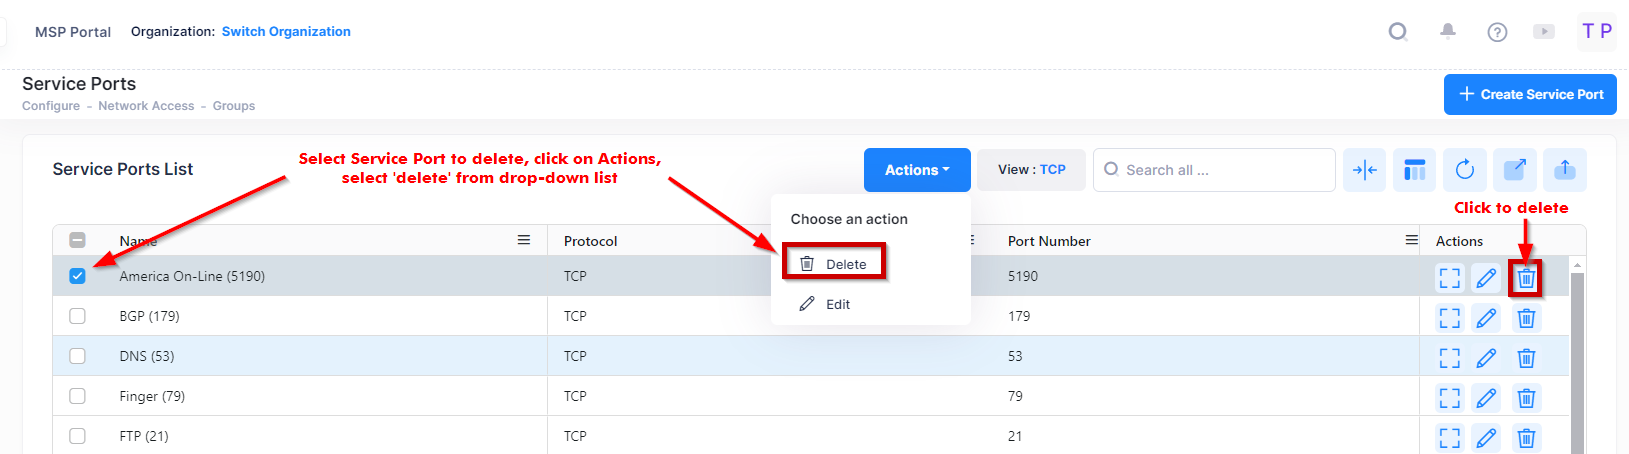
Task: Click the pencil edit icon for DNS (53)
Action: coord(1486,358)
